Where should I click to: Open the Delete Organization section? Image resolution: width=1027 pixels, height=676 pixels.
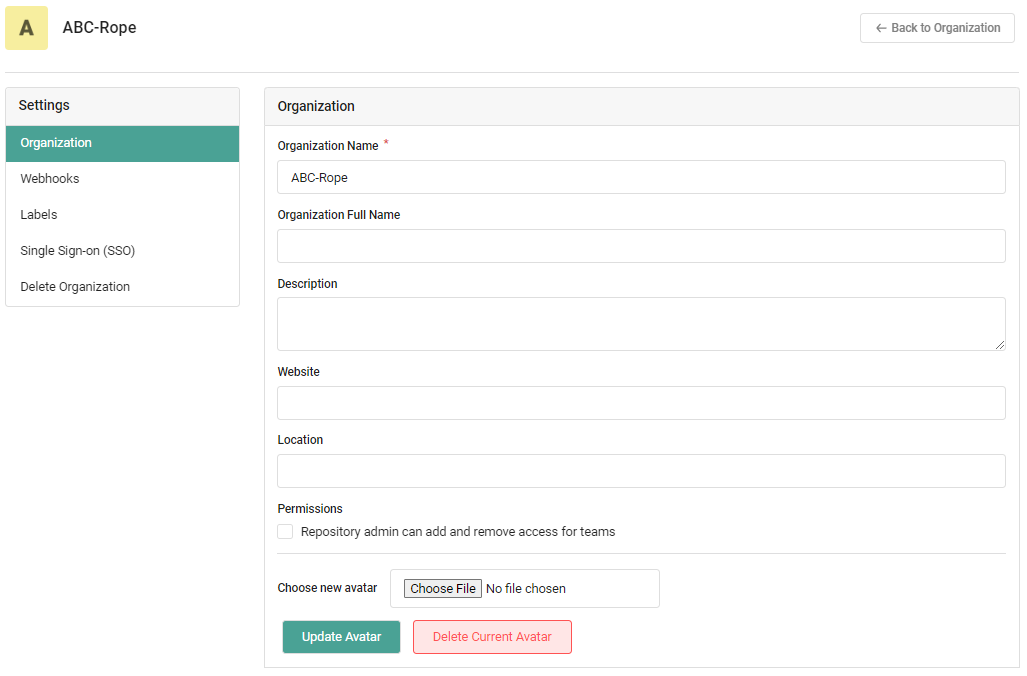tap(75, 287)
